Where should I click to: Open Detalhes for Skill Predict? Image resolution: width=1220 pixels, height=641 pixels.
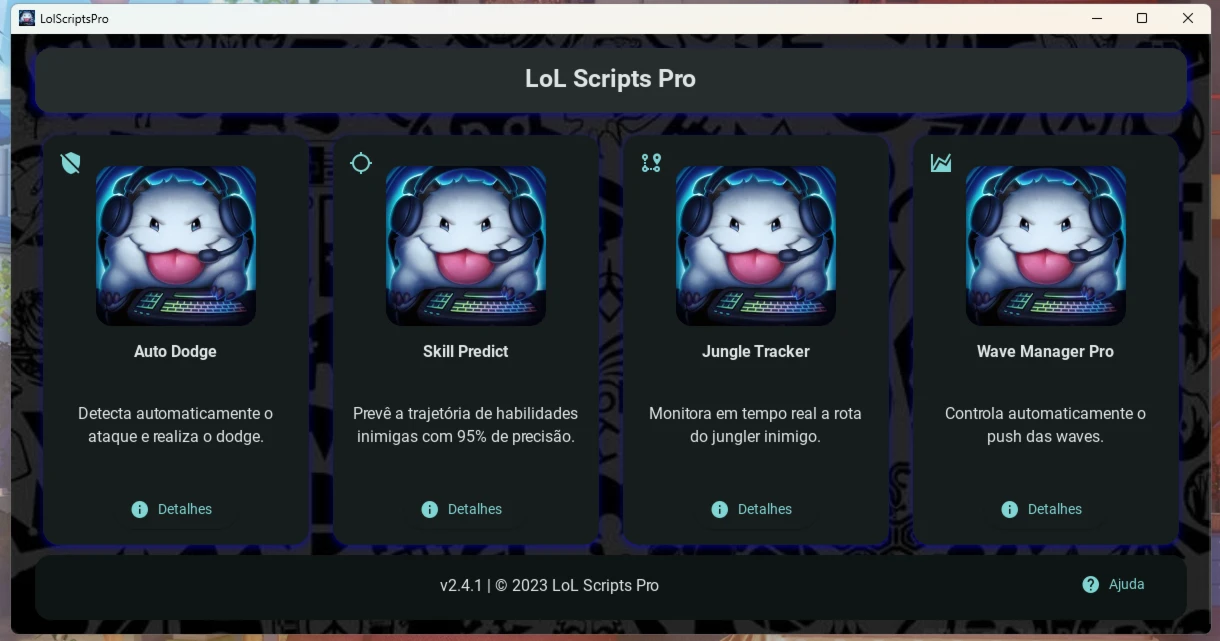(x=462, y=509)
